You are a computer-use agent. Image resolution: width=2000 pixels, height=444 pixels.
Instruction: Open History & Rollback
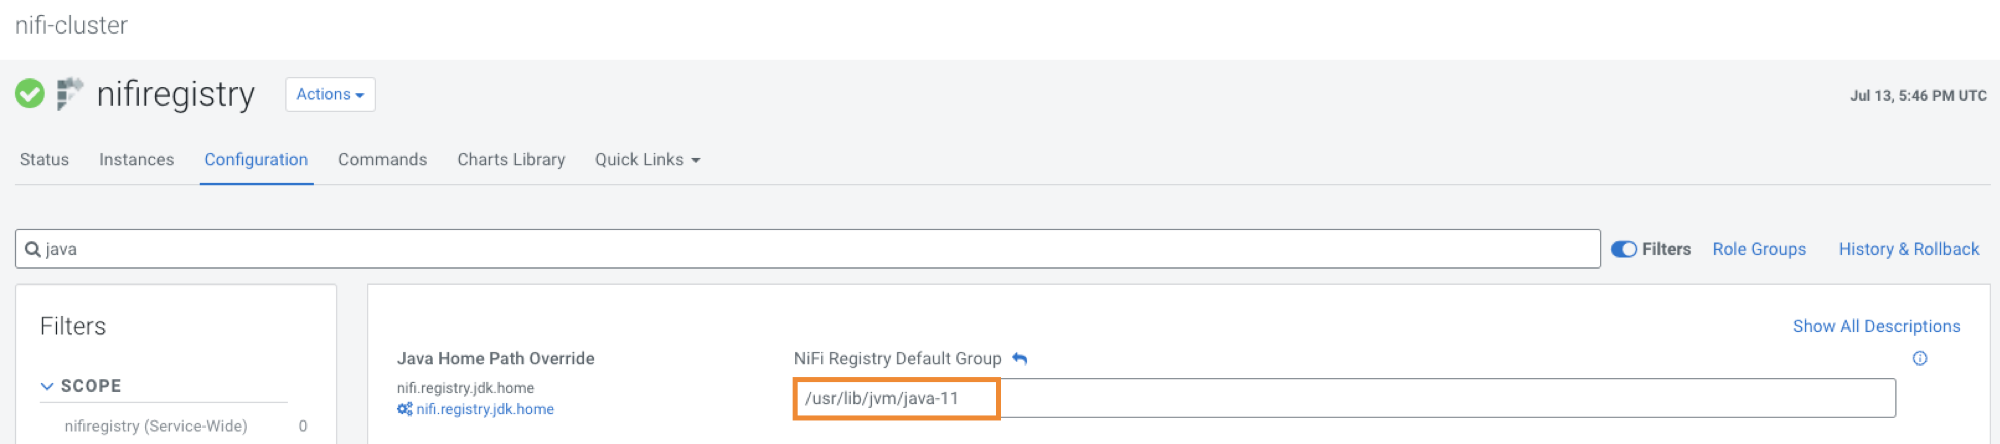tap(1908, 249)
